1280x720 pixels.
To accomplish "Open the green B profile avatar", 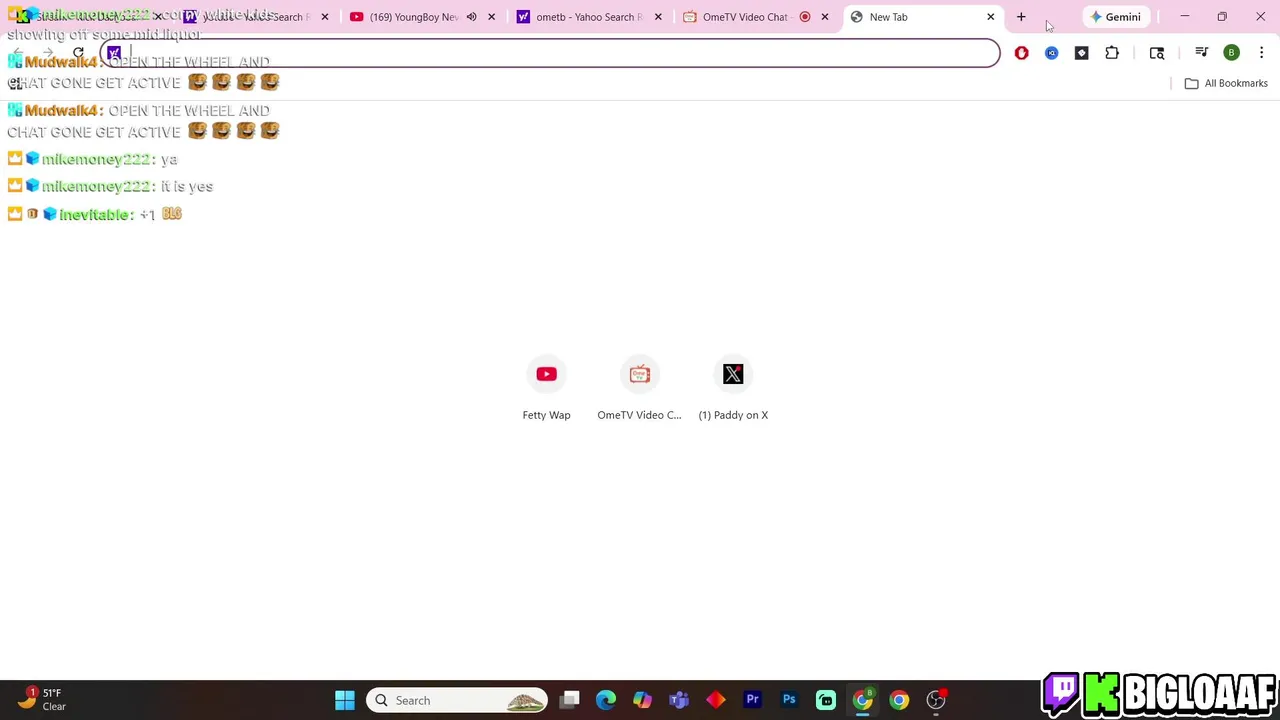I will click(1231, 53).
